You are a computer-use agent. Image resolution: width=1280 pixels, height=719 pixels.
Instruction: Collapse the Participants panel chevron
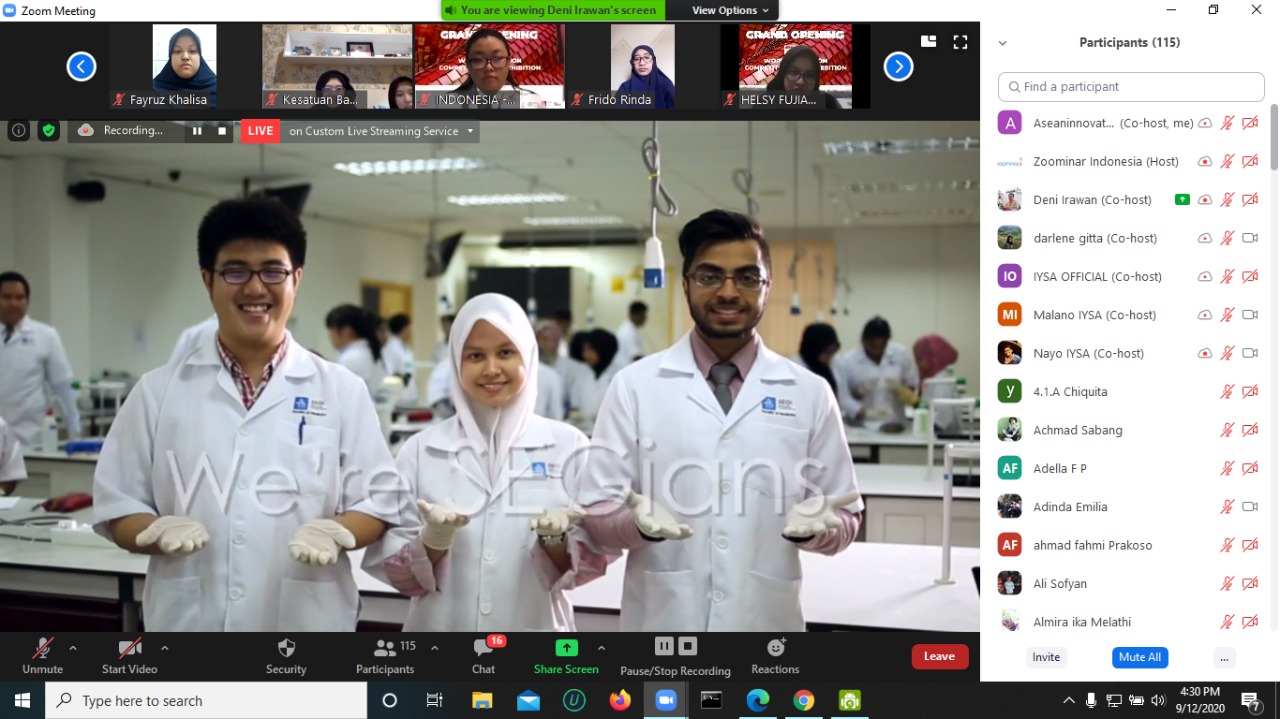click(x=1002, y=43)
